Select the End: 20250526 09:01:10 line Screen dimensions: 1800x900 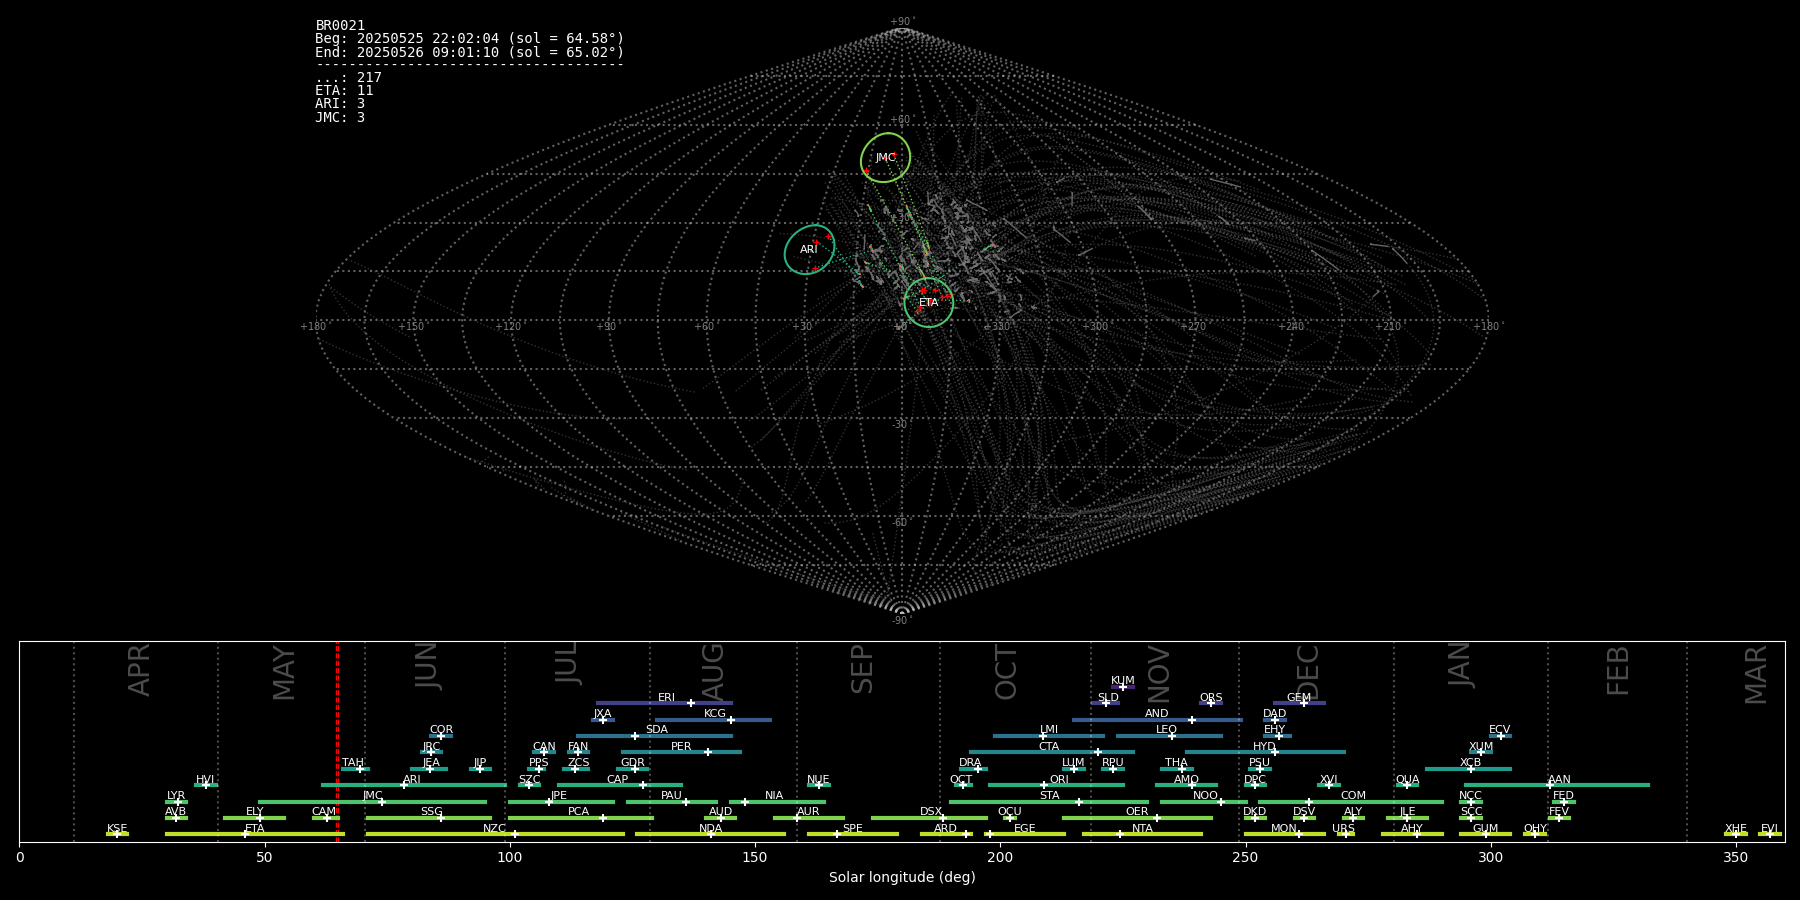point(469,52)
